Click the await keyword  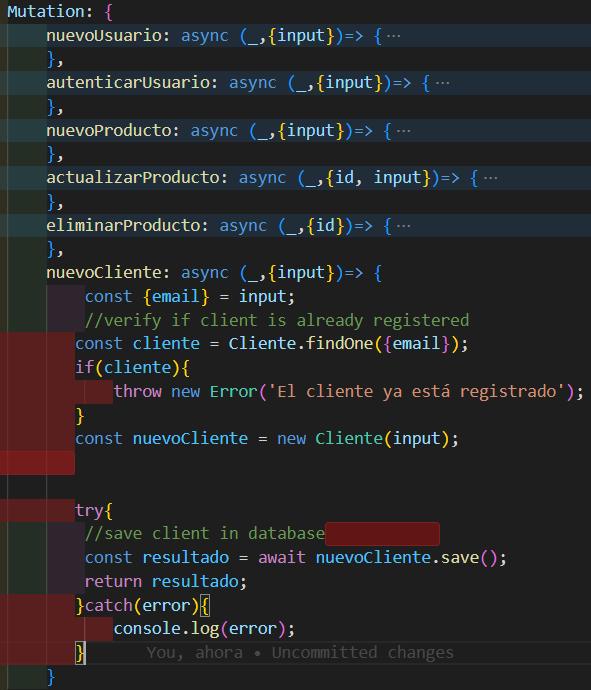[x=282, y=558]
